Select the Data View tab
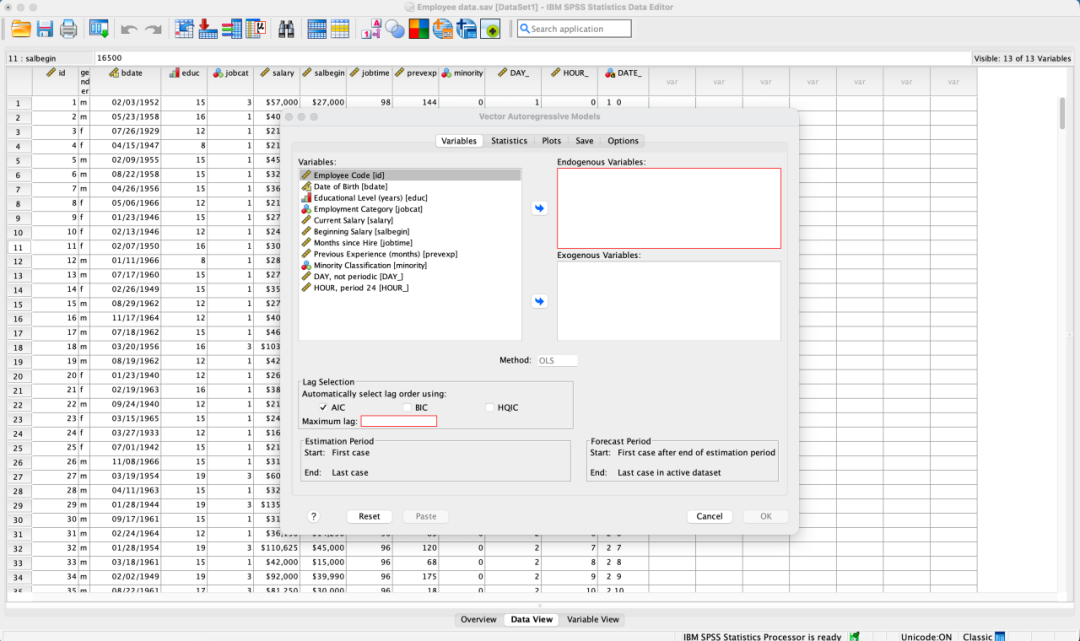The image size is (1080, 641). (x=531, y=620)
